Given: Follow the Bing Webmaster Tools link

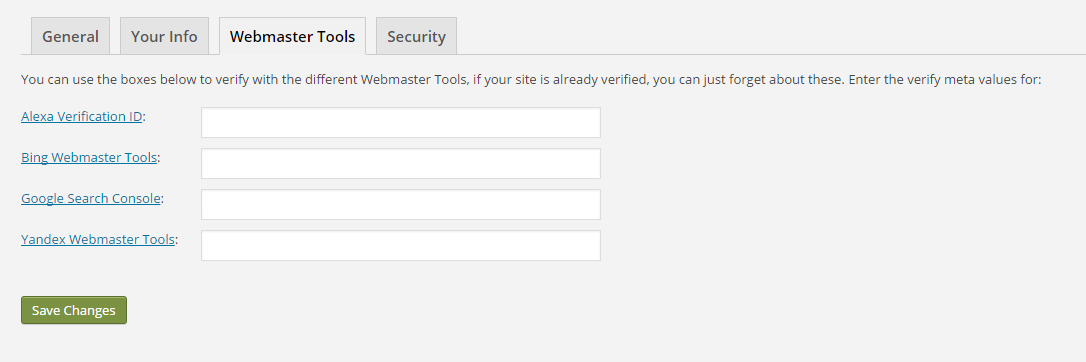Looking at the screenshot, I should coord(89,157).
